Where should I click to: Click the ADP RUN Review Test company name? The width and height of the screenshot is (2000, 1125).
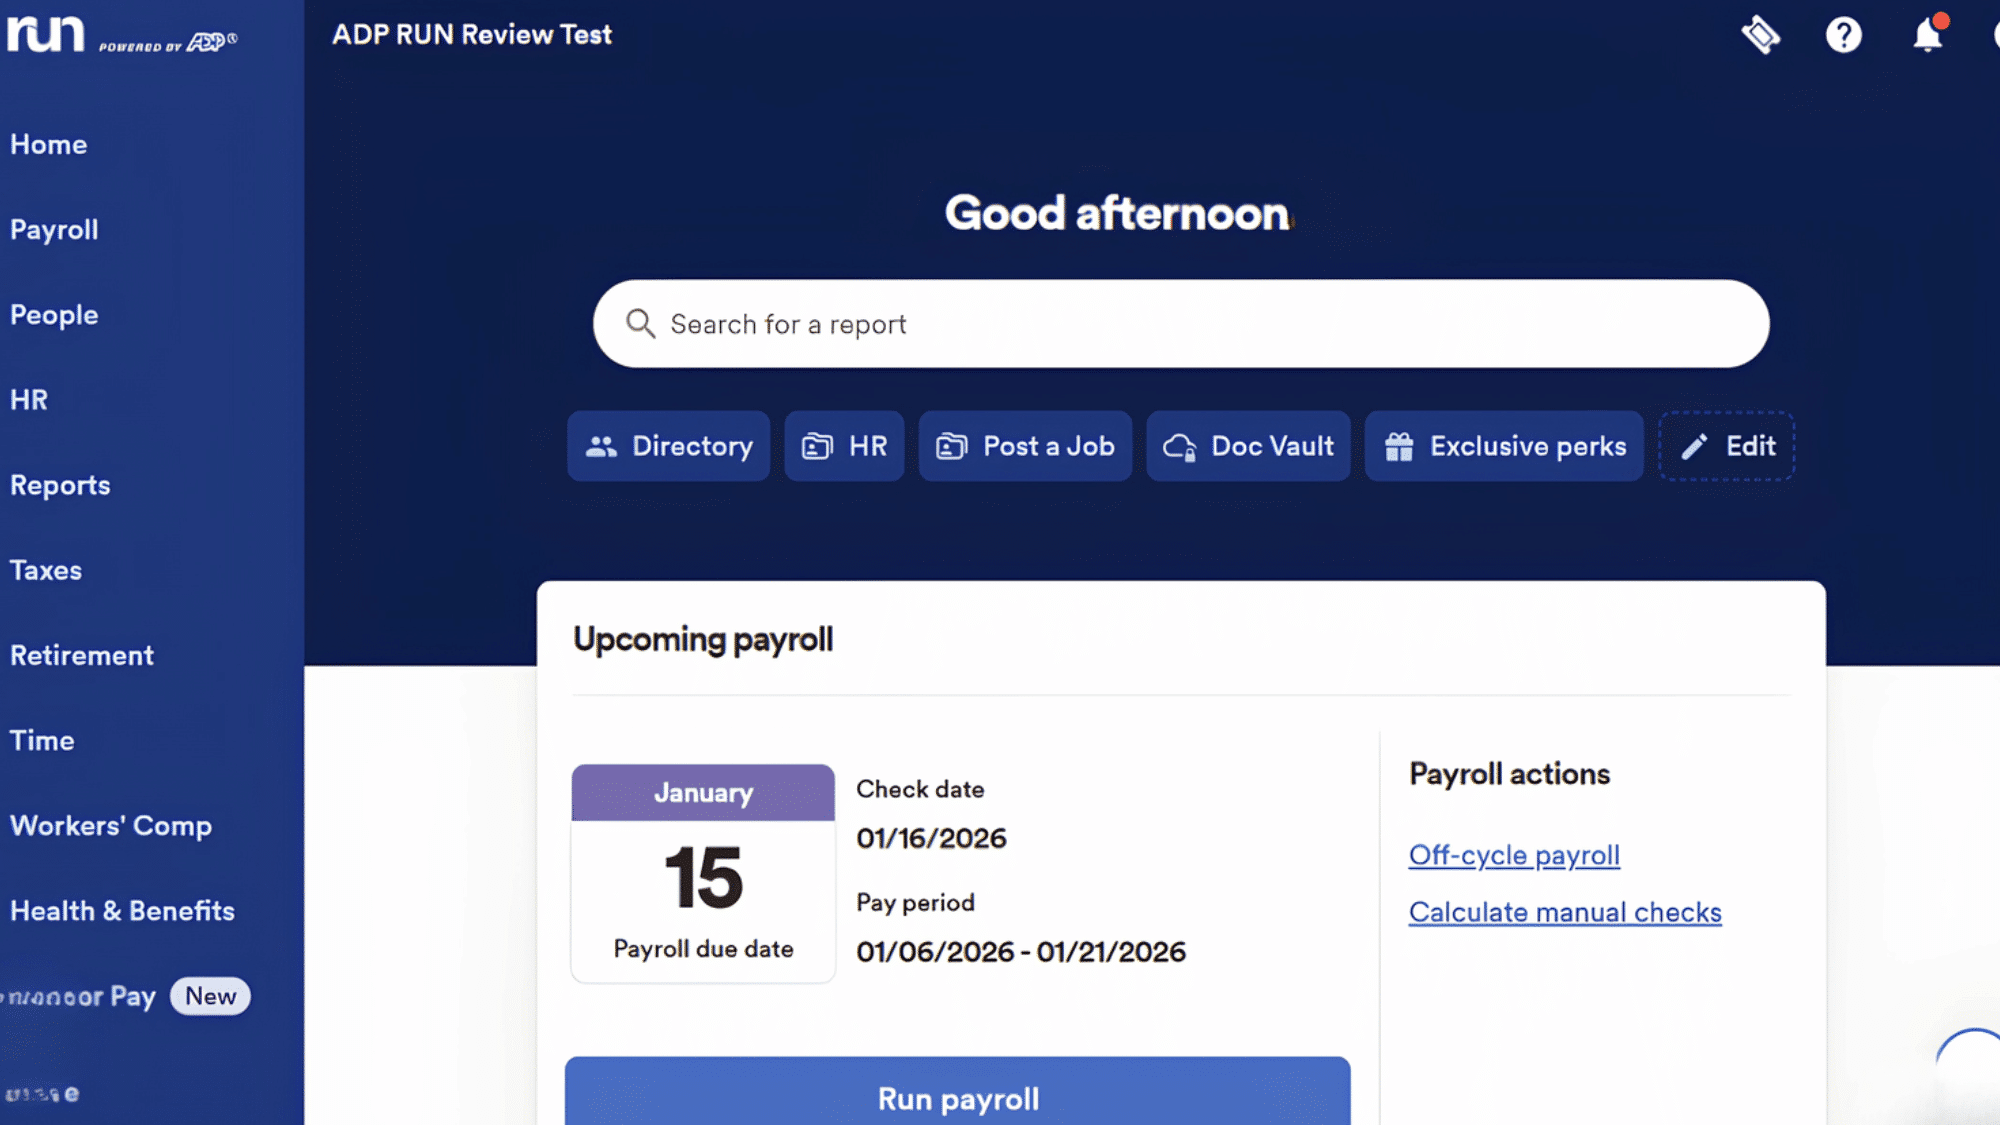[472, 34]
